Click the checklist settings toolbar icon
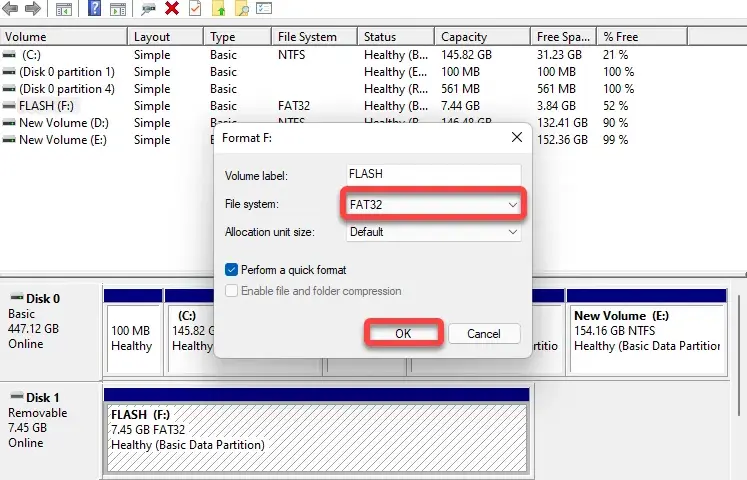The width and height of the screenshot is (747, 480). (263, 8)
